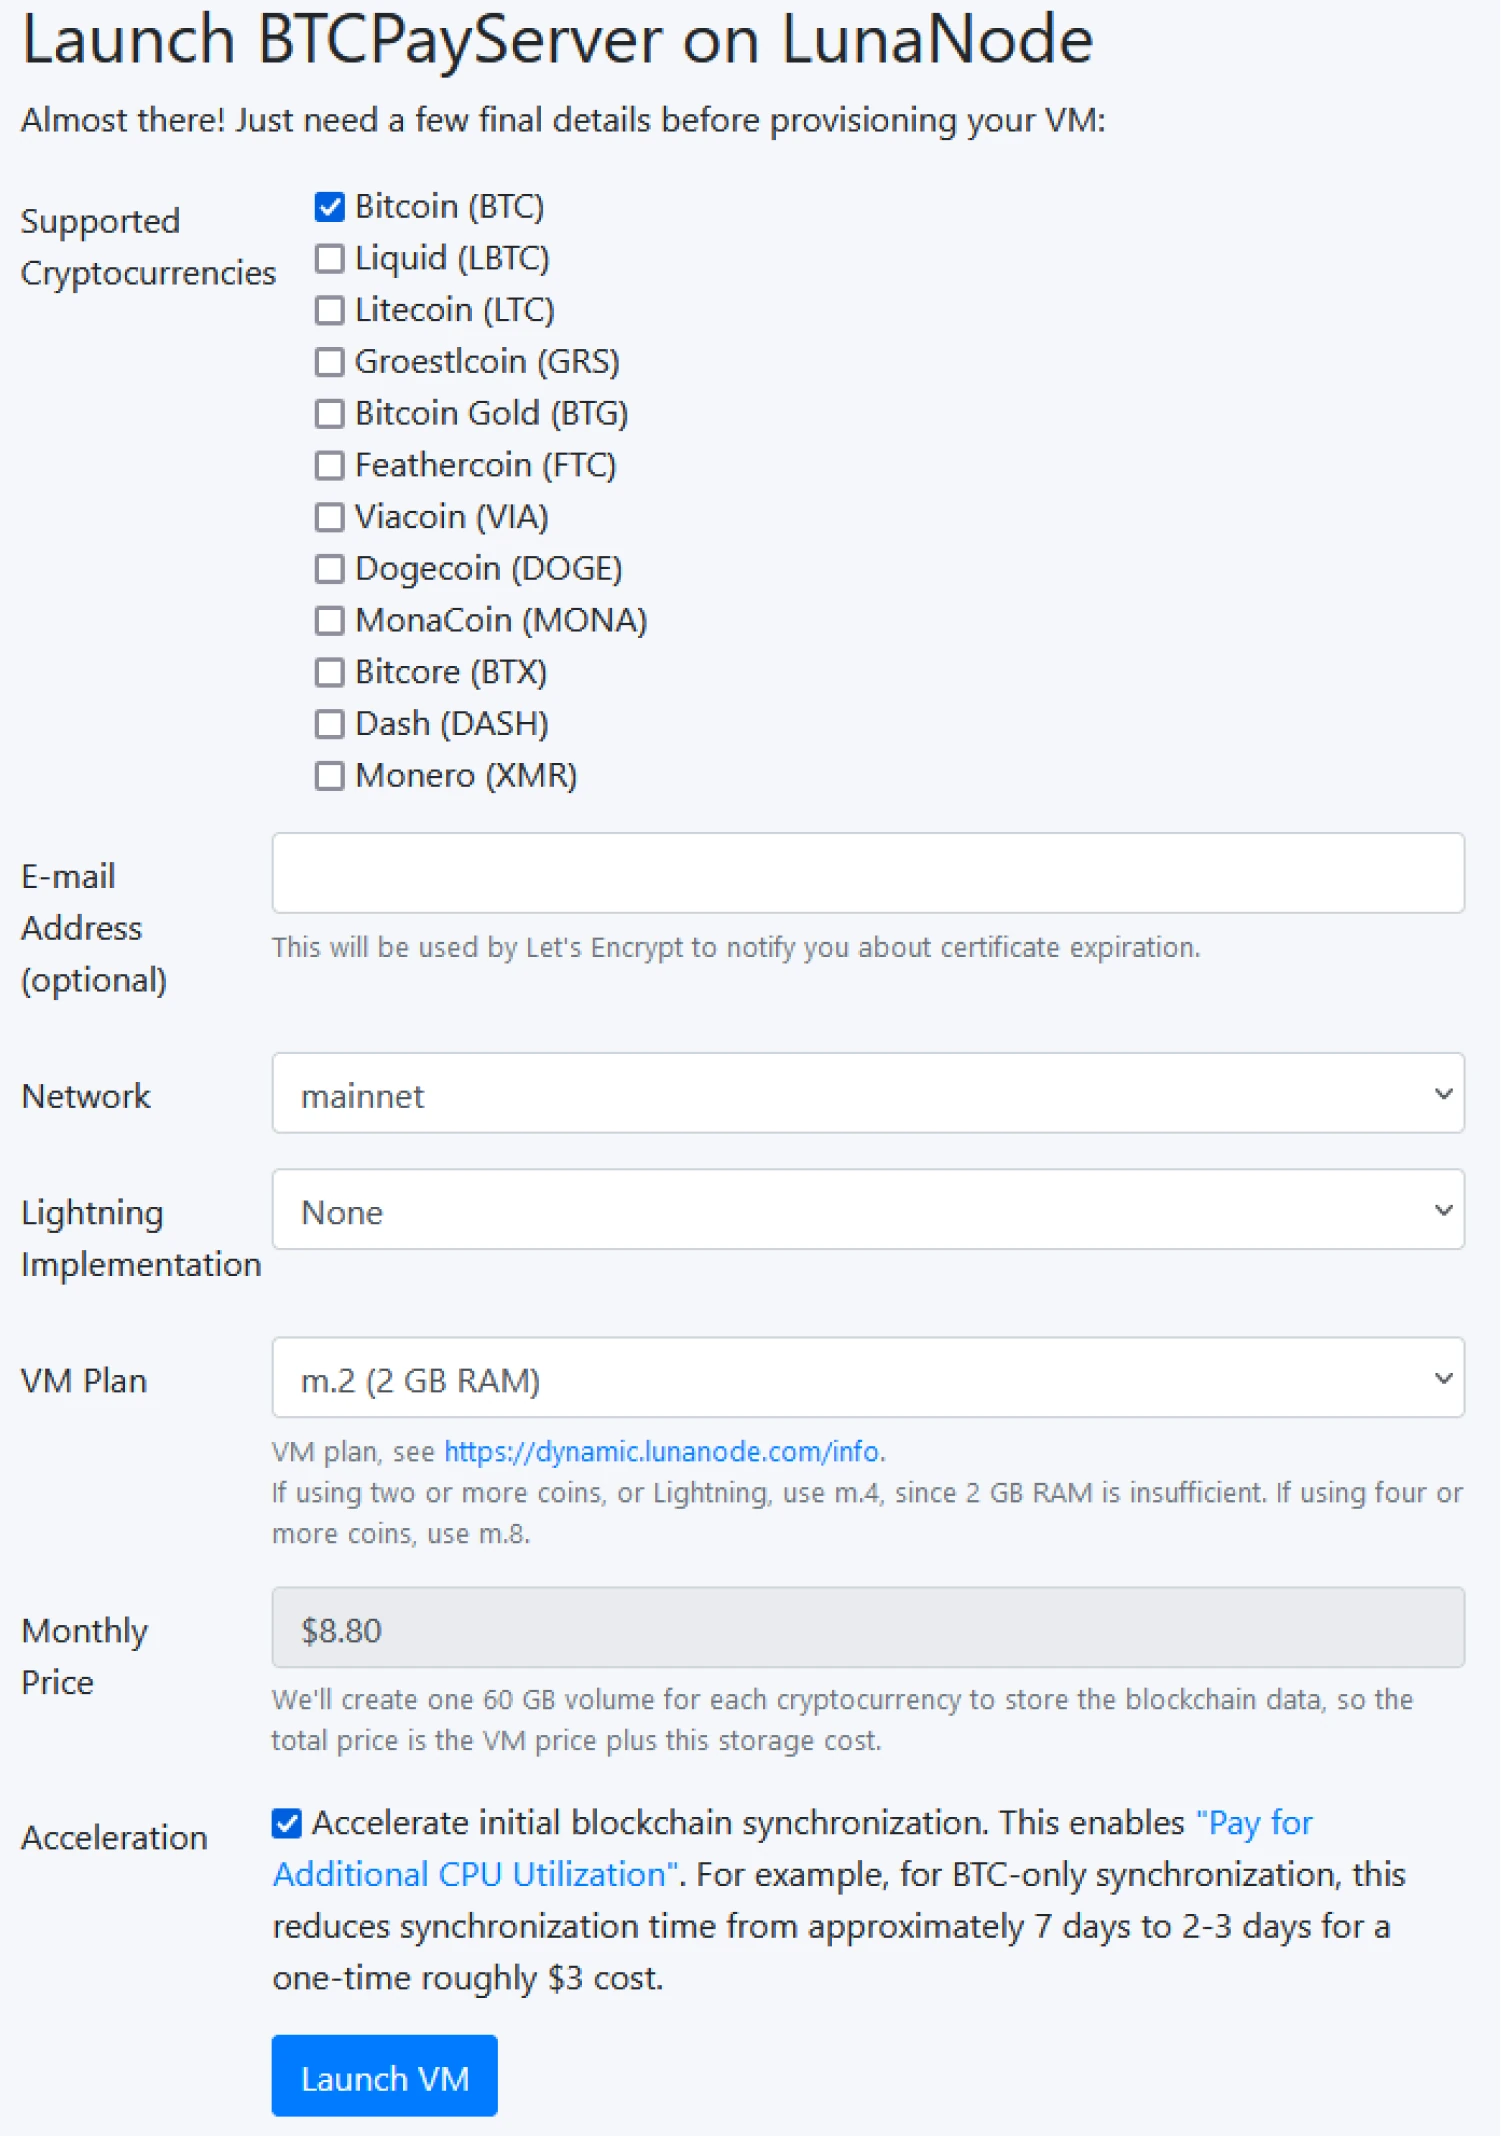
Task: Disable accelerated blockchain synchronization checkbox
Action: coord(287,1823)
